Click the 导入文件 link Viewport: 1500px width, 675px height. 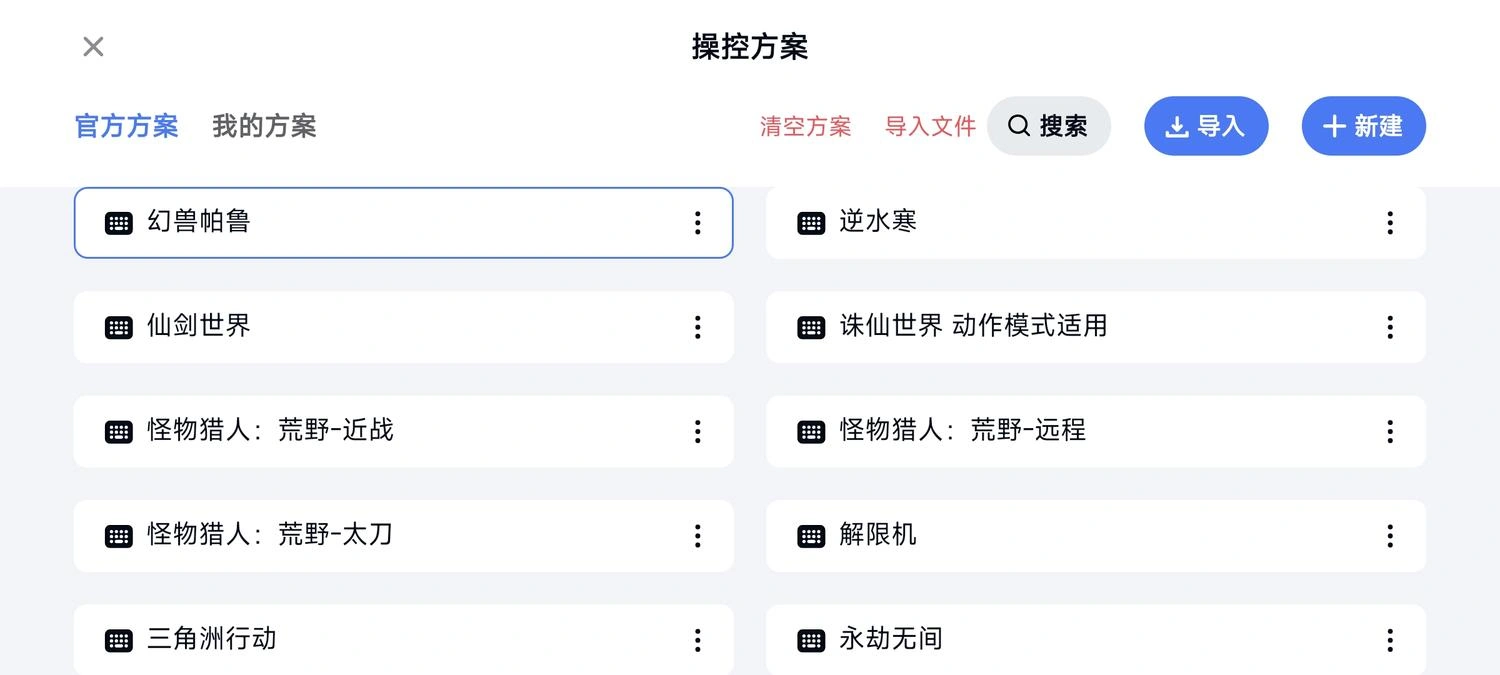[930, 126]
